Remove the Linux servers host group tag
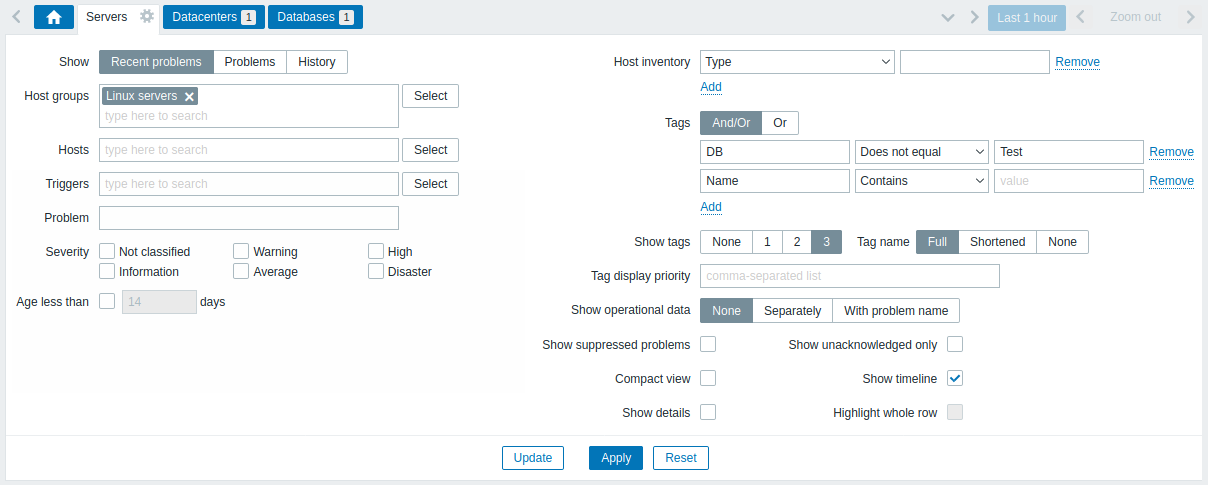 (190, 96)
